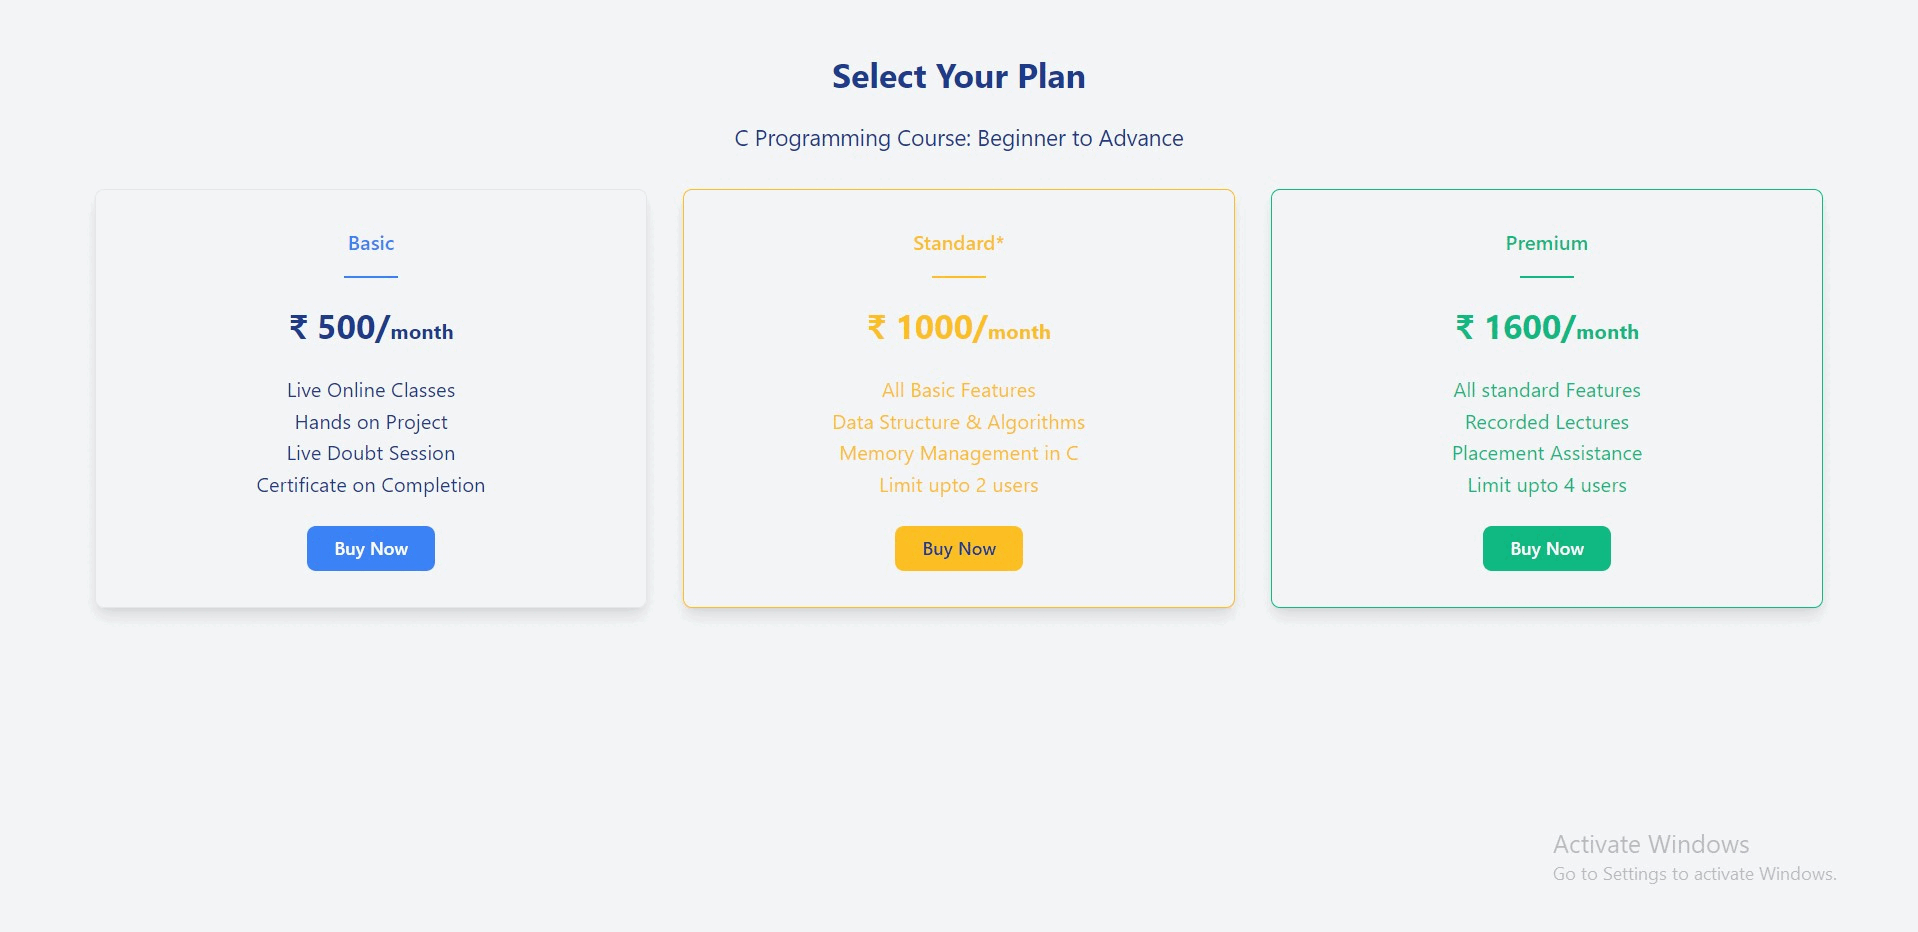The width and height of the screenshot is (1918, 932).
Task: Click the "Select Your Plan" heading
Action: 958,77
